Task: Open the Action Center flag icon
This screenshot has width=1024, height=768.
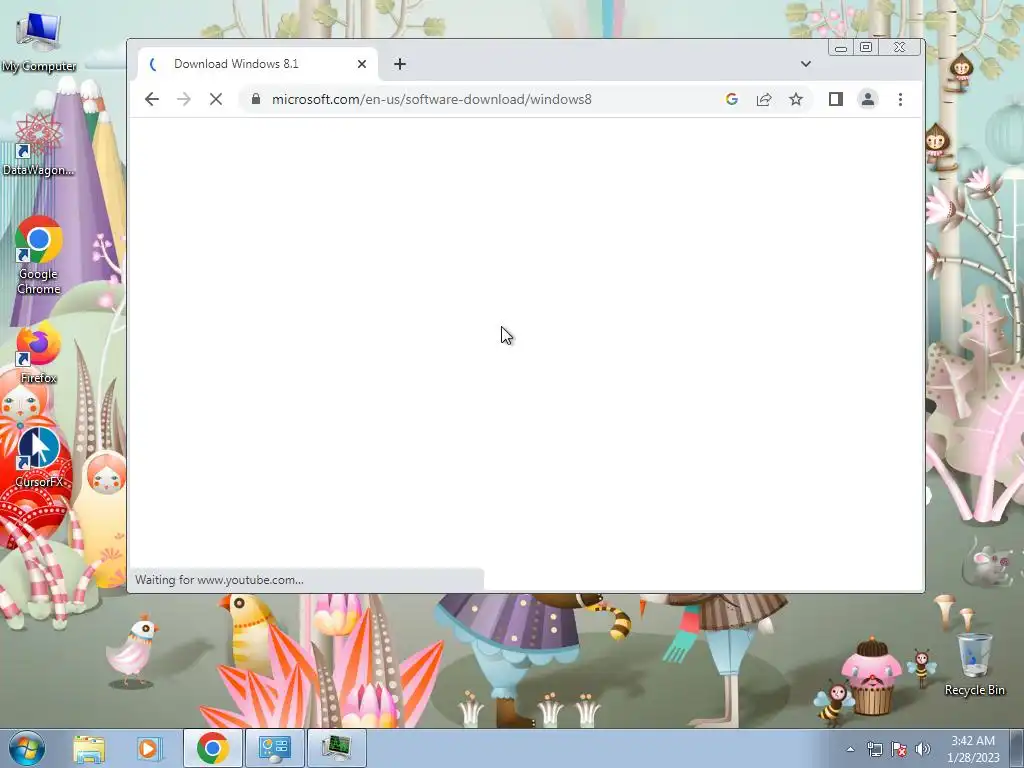Action: [x=899, y=749]
